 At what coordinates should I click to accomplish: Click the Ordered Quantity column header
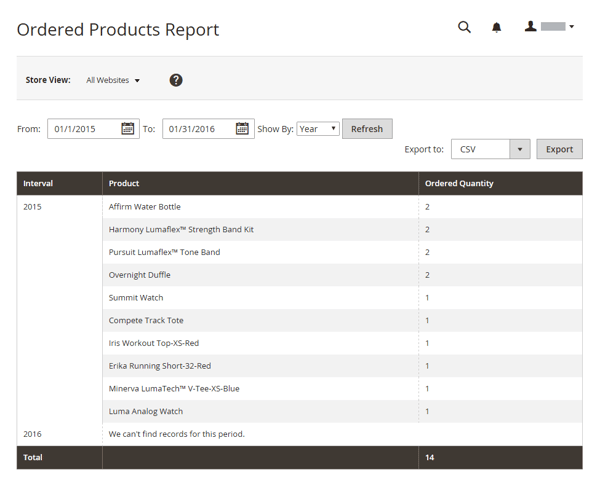459,184
